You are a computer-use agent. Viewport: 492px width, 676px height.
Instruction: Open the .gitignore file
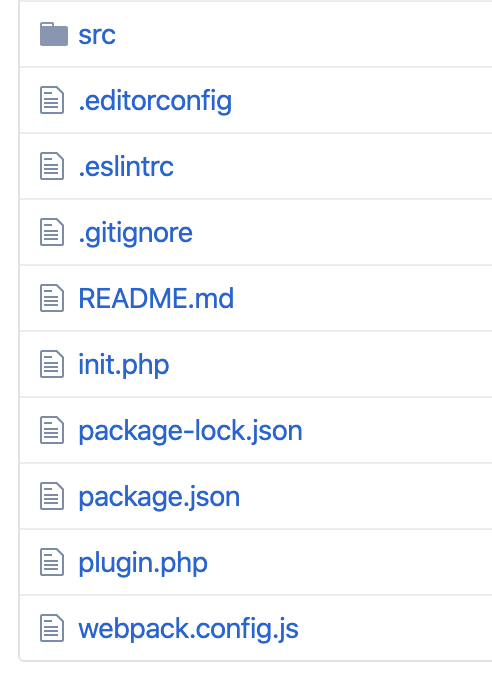point(135,234)
